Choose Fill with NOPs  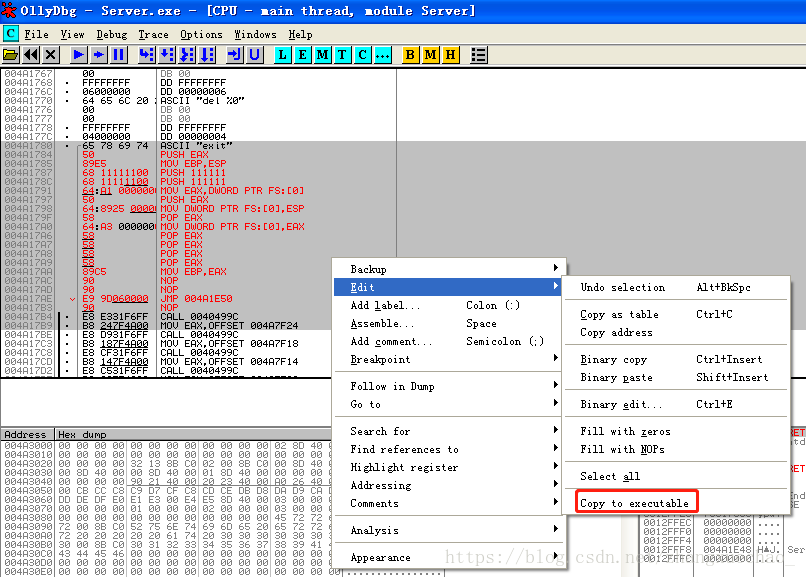coord(676,449)
